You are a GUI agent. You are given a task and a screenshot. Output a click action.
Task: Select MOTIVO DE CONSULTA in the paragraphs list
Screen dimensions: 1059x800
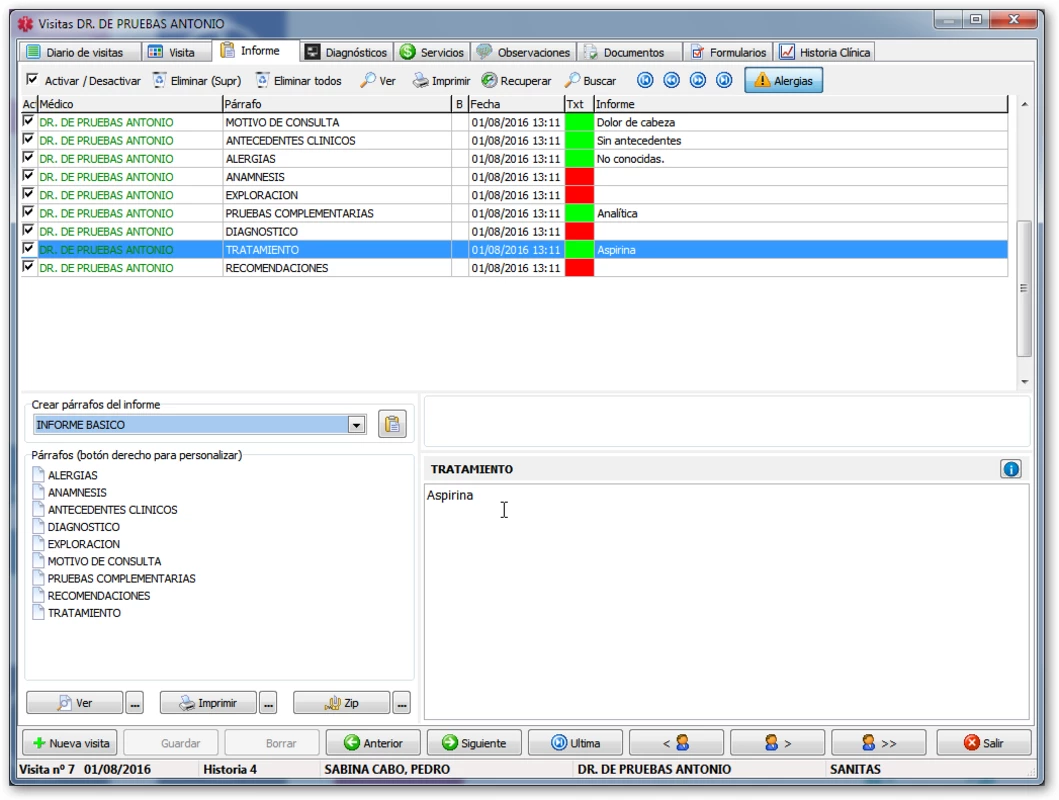point(104,561)
